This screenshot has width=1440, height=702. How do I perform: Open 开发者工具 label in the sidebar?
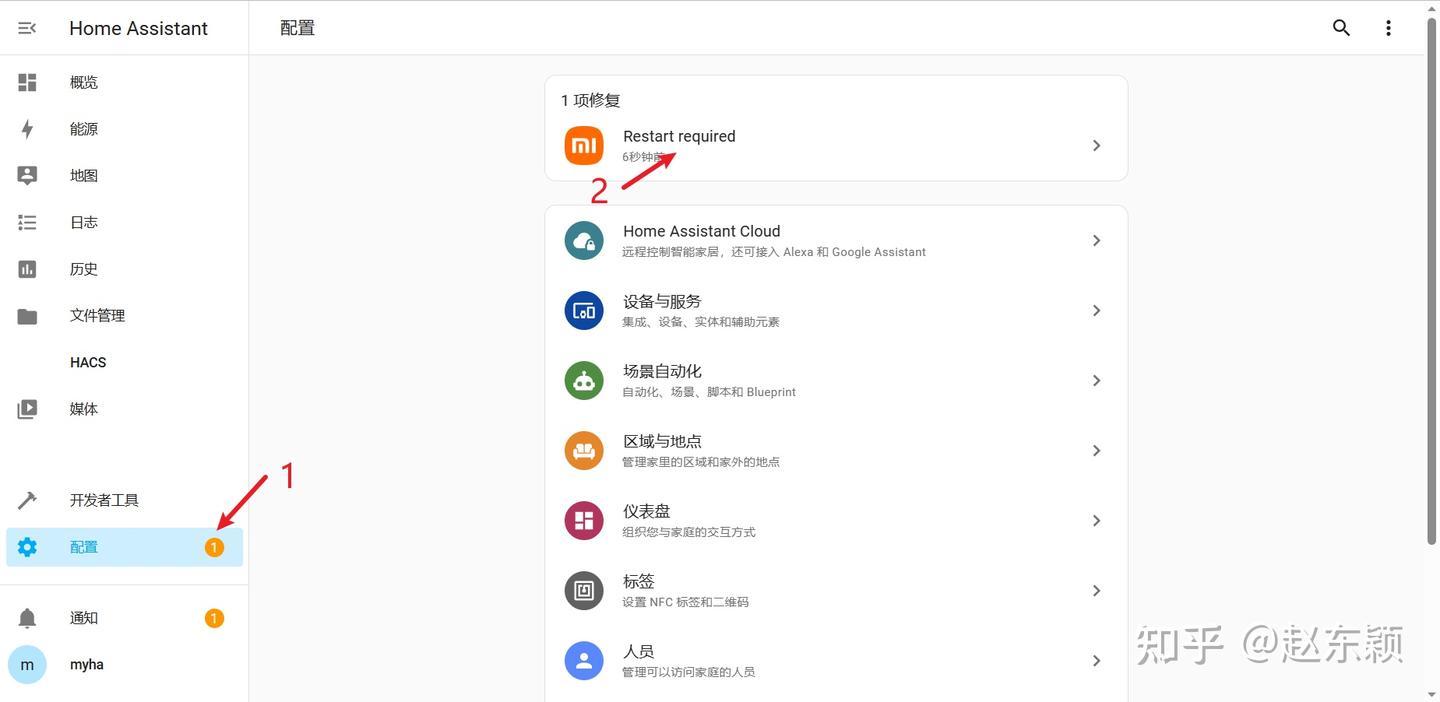(104, 500)
